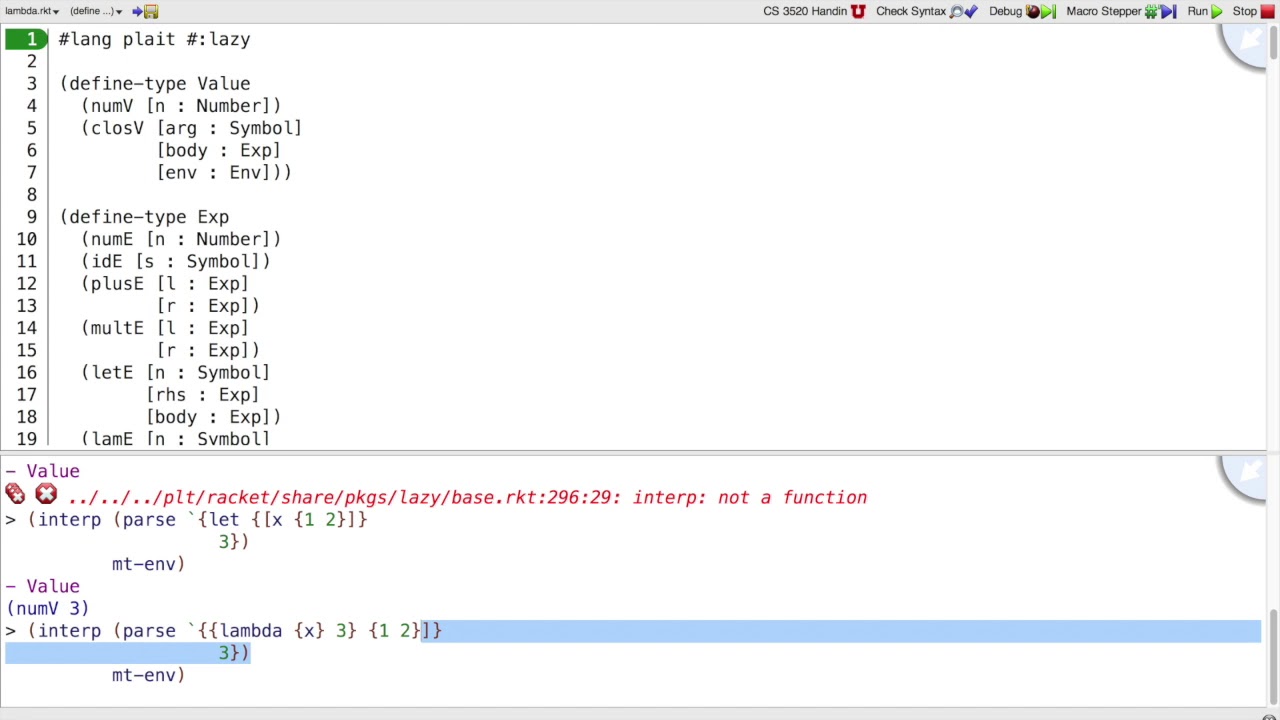Screen dimensions: 1280x720
Task: Launch the Macro Stepper
Action: click(1121, 11)
